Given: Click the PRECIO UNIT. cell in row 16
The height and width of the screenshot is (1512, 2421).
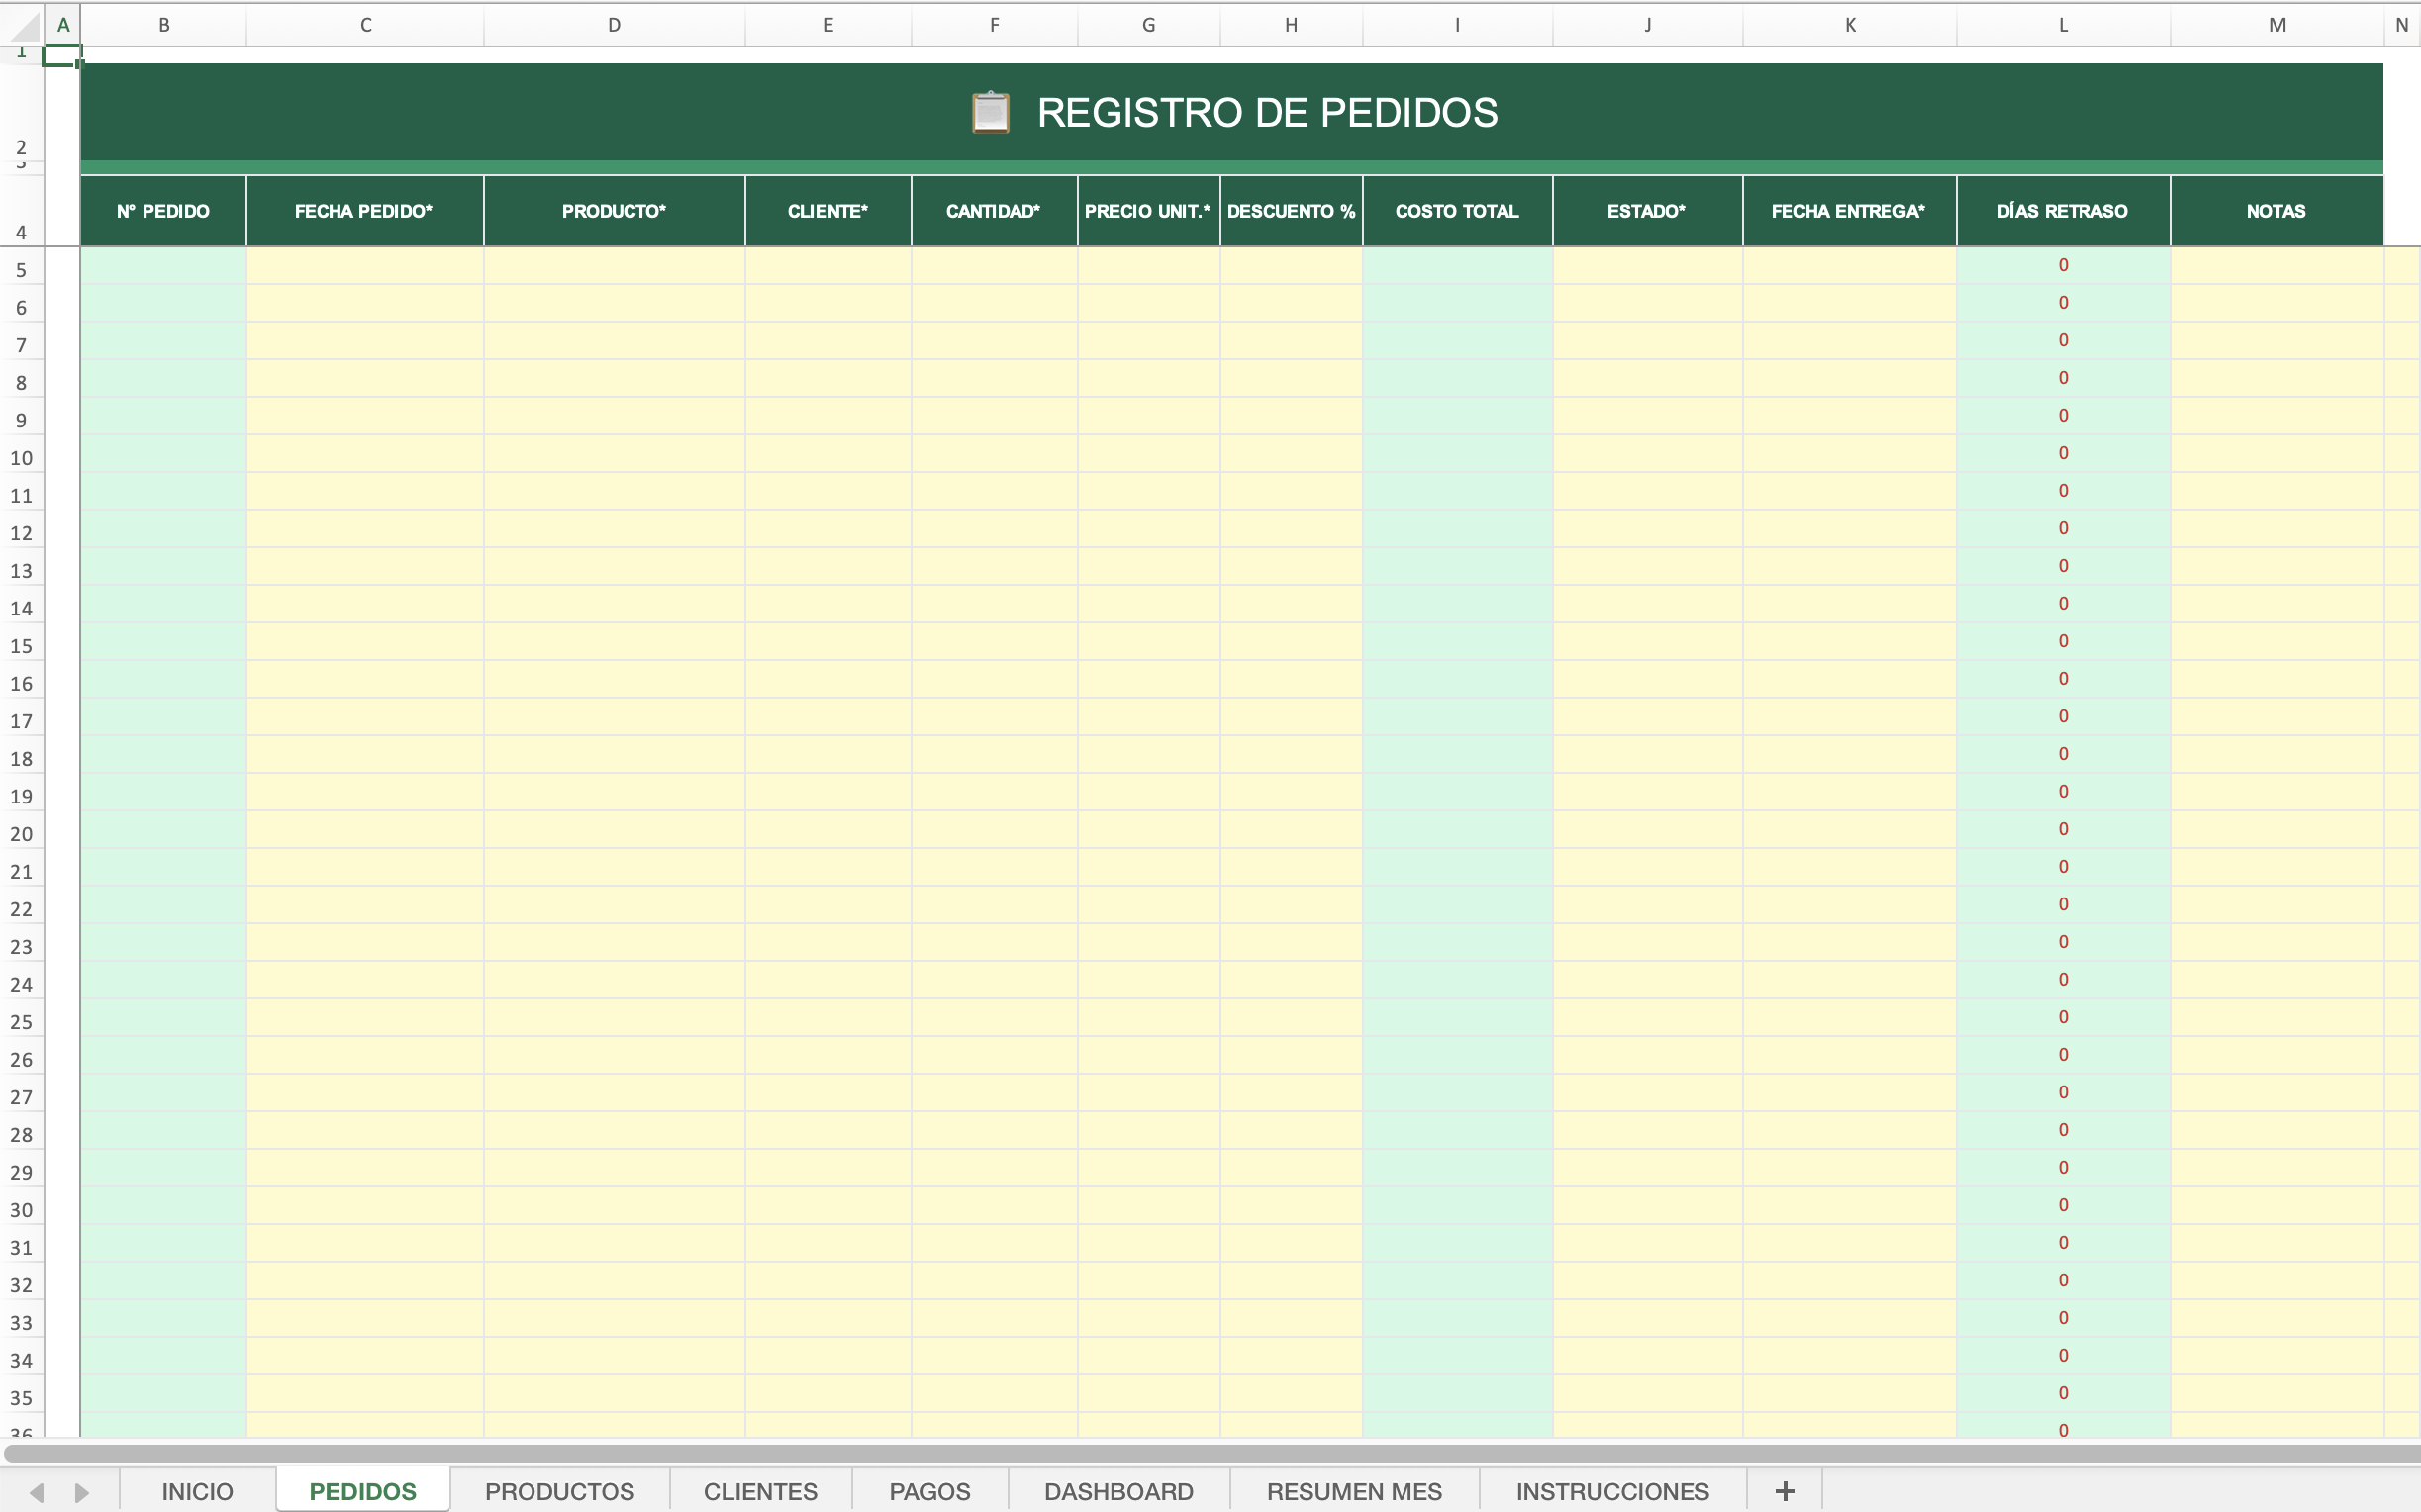Looking at the screenshot, I should [x=1148, y=679].
